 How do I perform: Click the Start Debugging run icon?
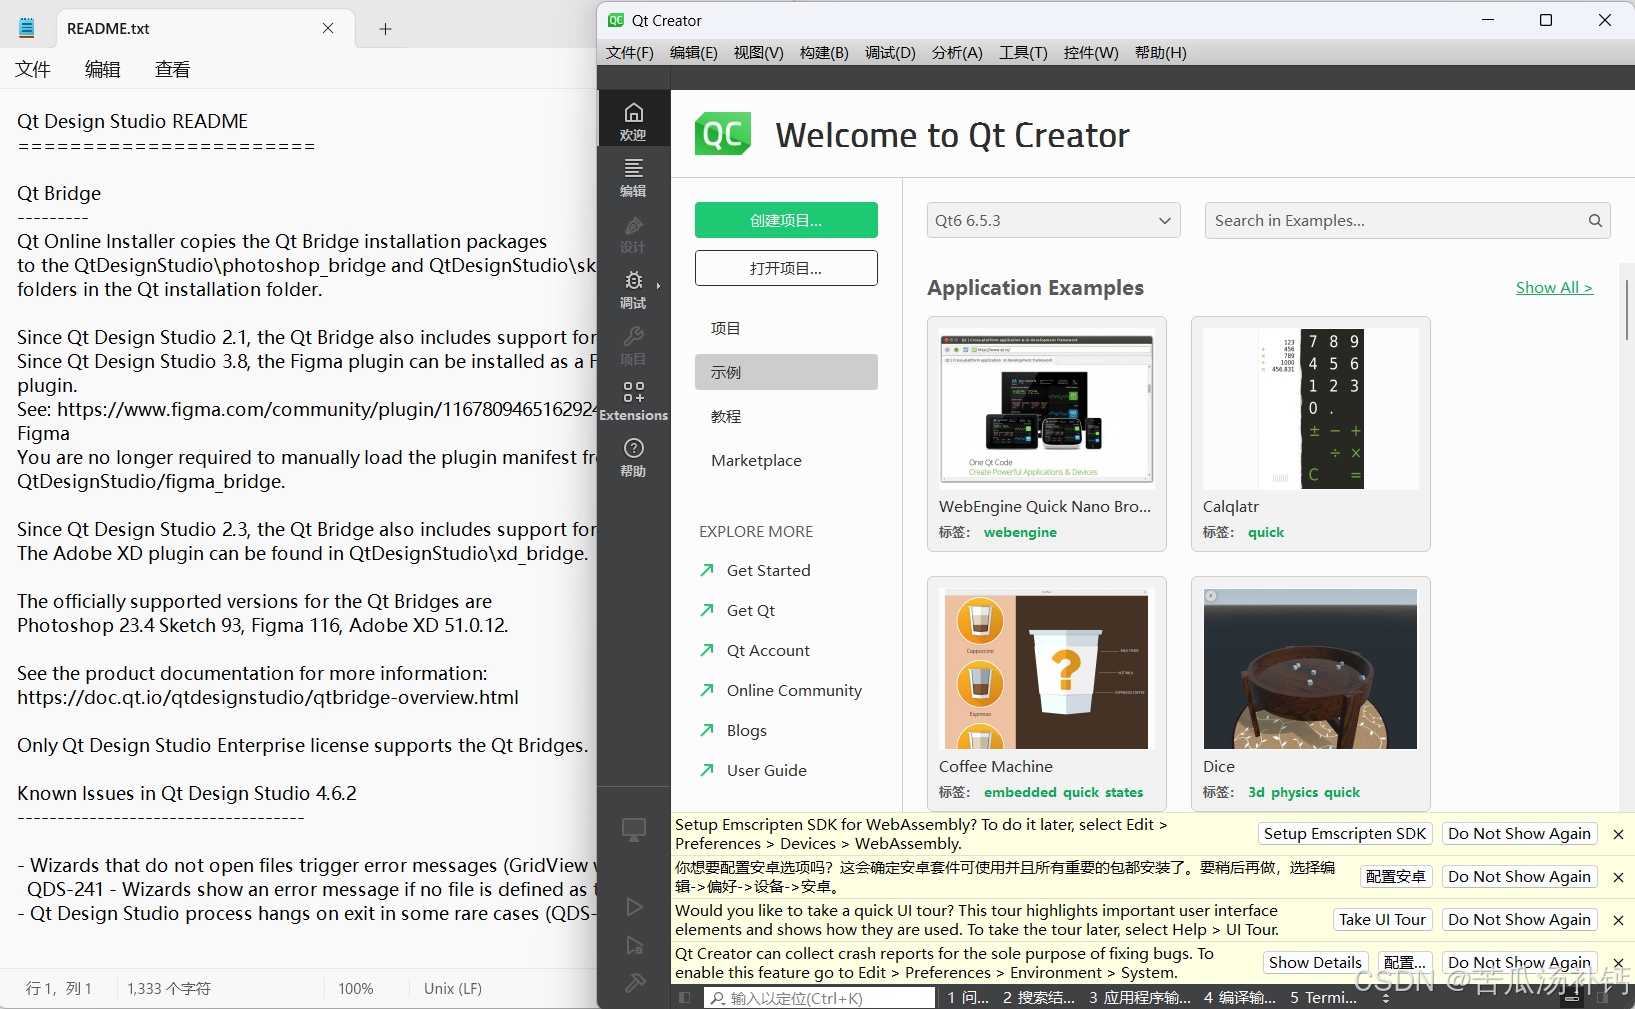(x=634, y=945)
